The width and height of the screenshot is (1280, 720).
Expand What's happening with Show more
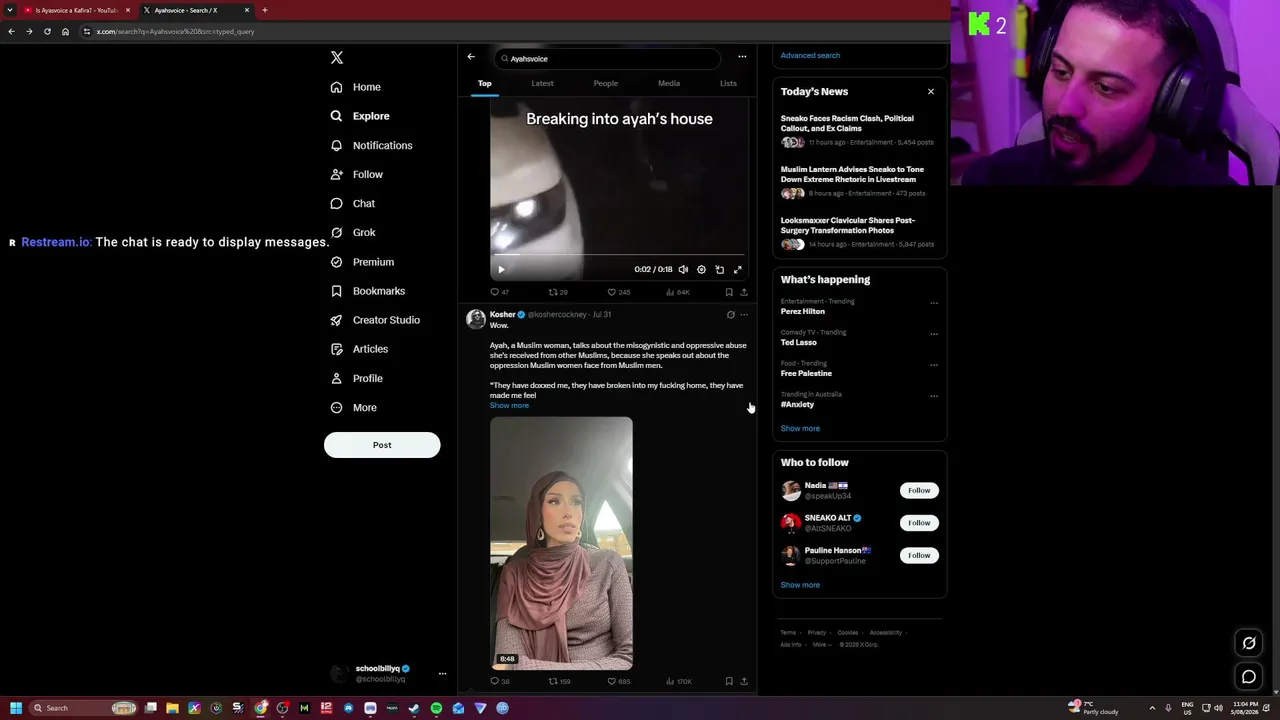coord(800,429)
